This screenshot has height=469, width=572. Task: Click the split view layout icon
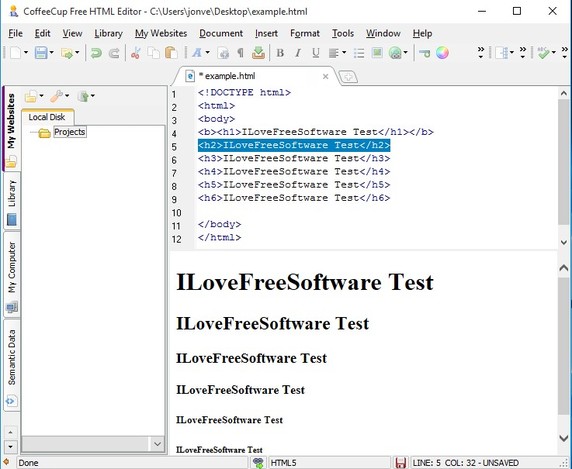coord(503,53)
